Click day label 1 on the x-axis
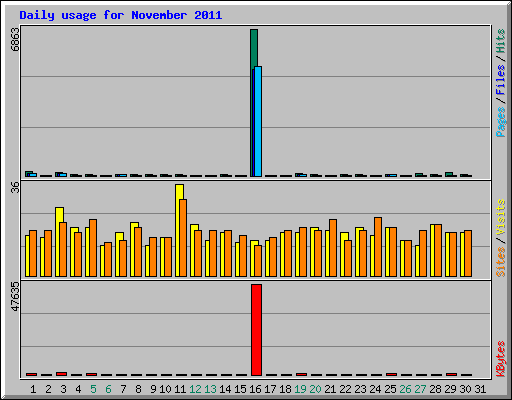 point(33,389)
